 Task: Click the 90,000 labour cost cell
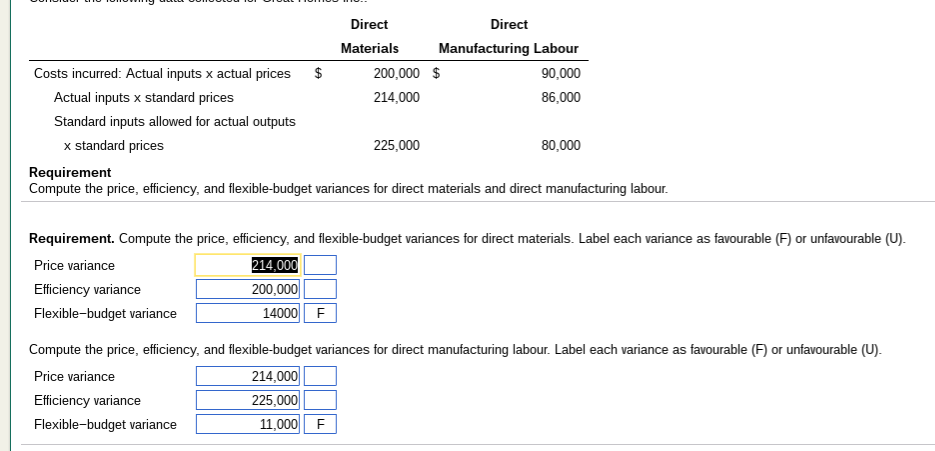pos(561,73)
